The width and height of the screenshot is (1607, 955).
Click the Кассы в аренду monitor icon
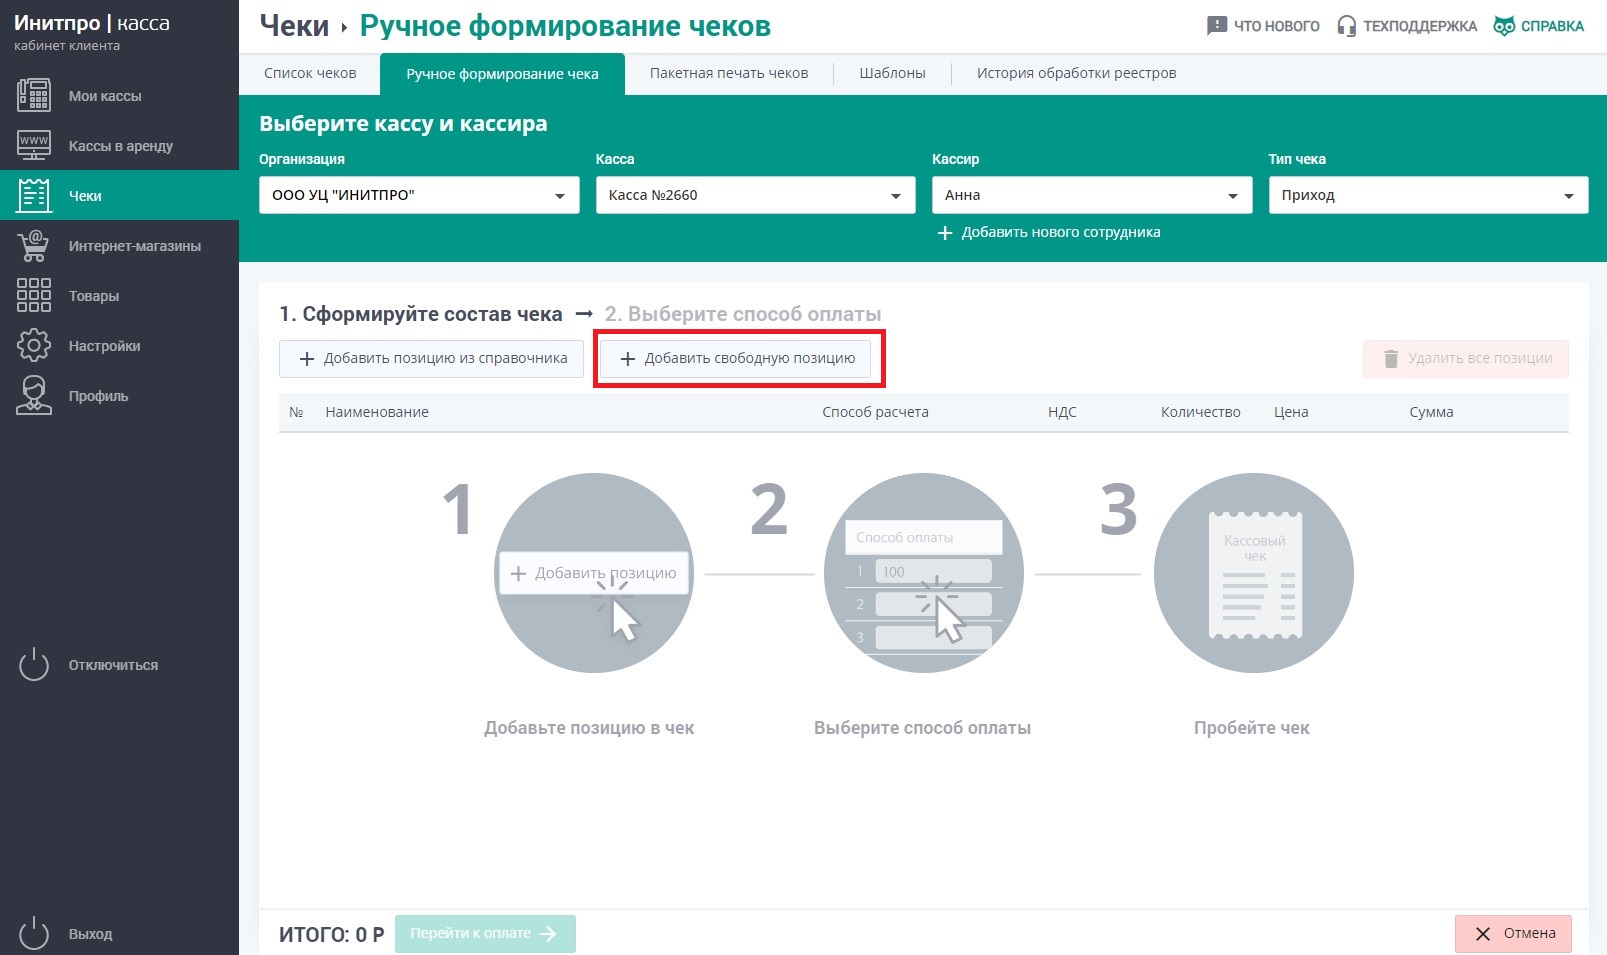click(33, 145)
